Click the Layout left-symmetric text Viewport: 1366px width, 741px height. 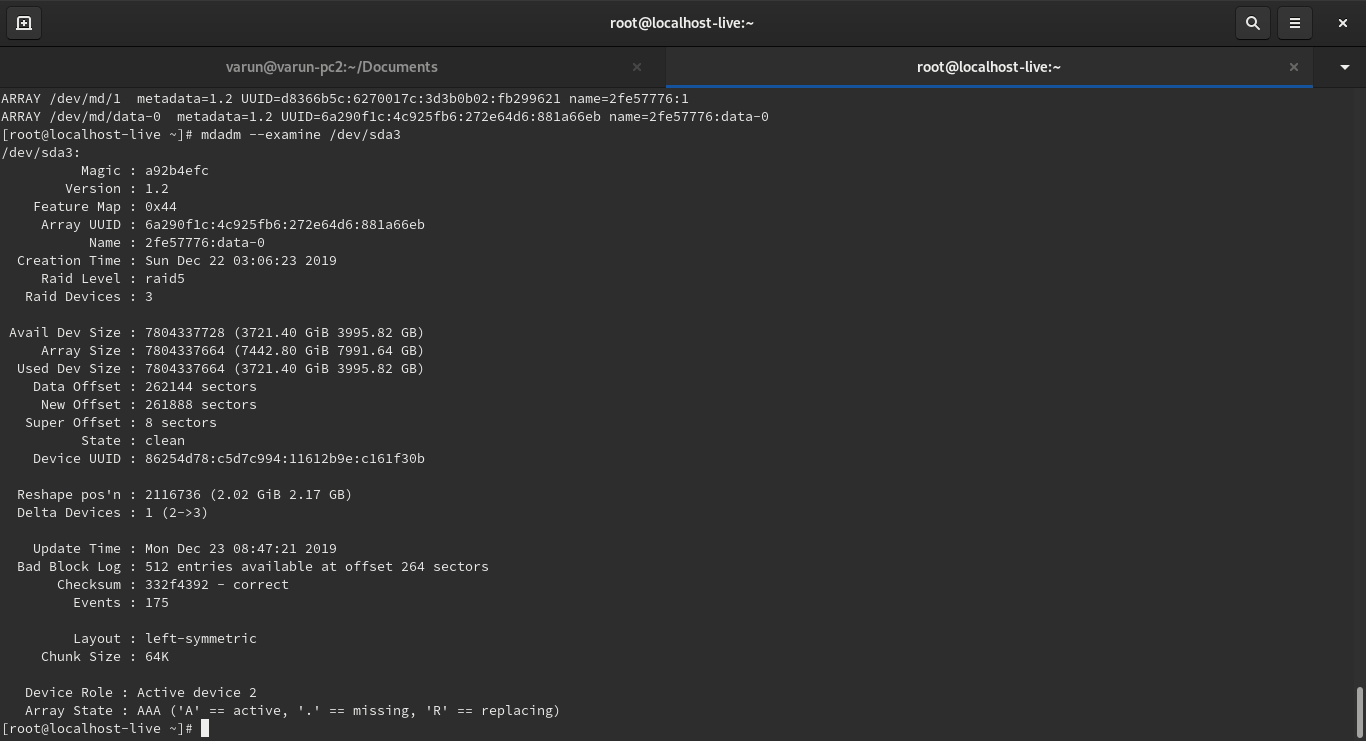click(200, 639)
